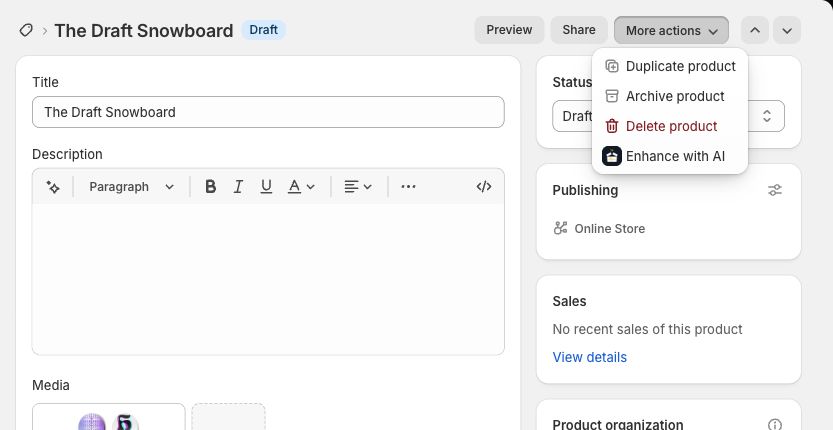Image resolution: width=833 pixels, height=430 pixels.
Task: Click the snowboard media thumbnail
Action: [109, 417]
